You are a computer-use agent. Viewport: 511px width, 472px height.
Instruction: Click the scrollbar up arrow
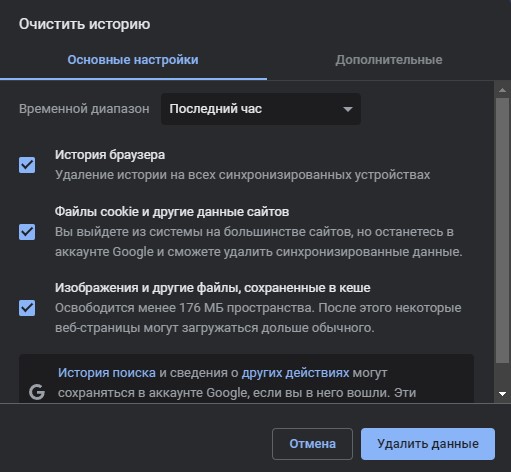[x=502, y=90]
